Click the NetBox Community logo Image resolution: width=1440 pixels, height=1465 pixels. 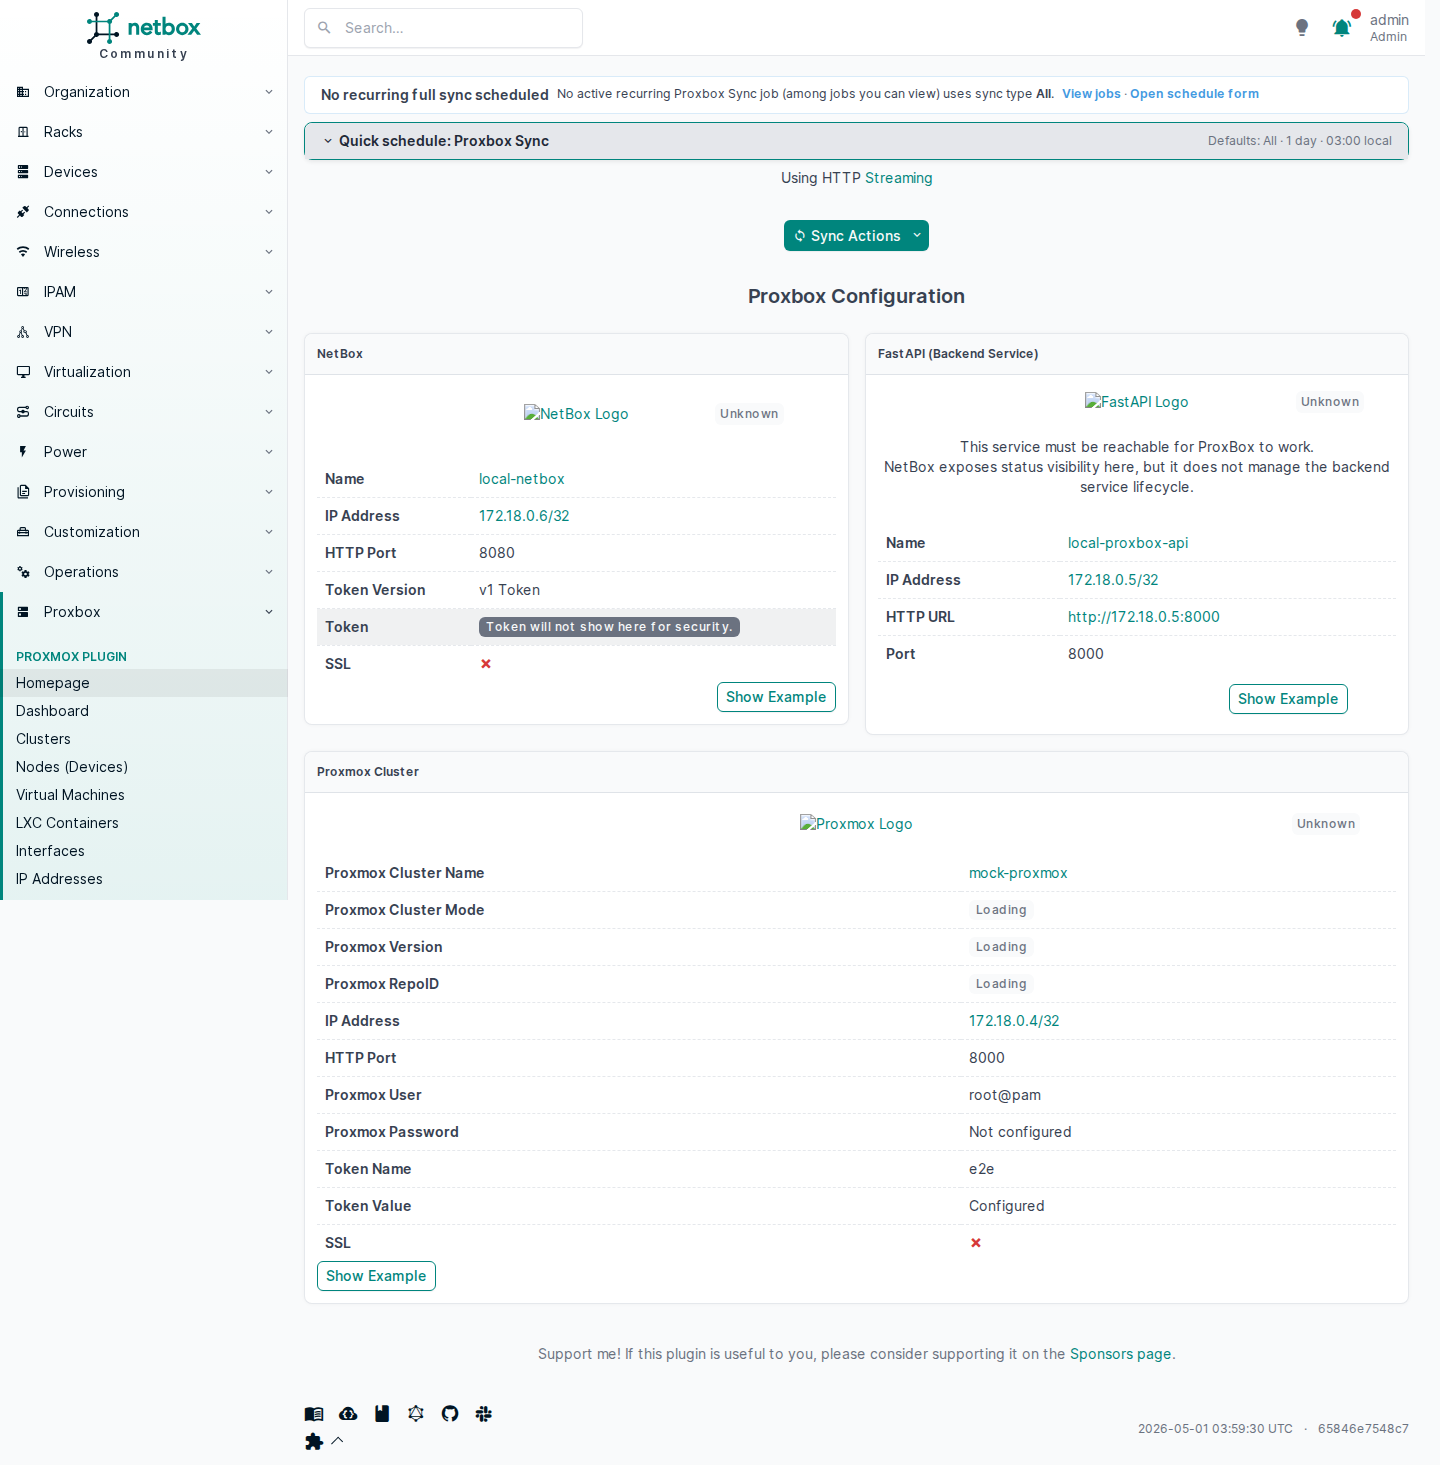[x=144, y=36]
